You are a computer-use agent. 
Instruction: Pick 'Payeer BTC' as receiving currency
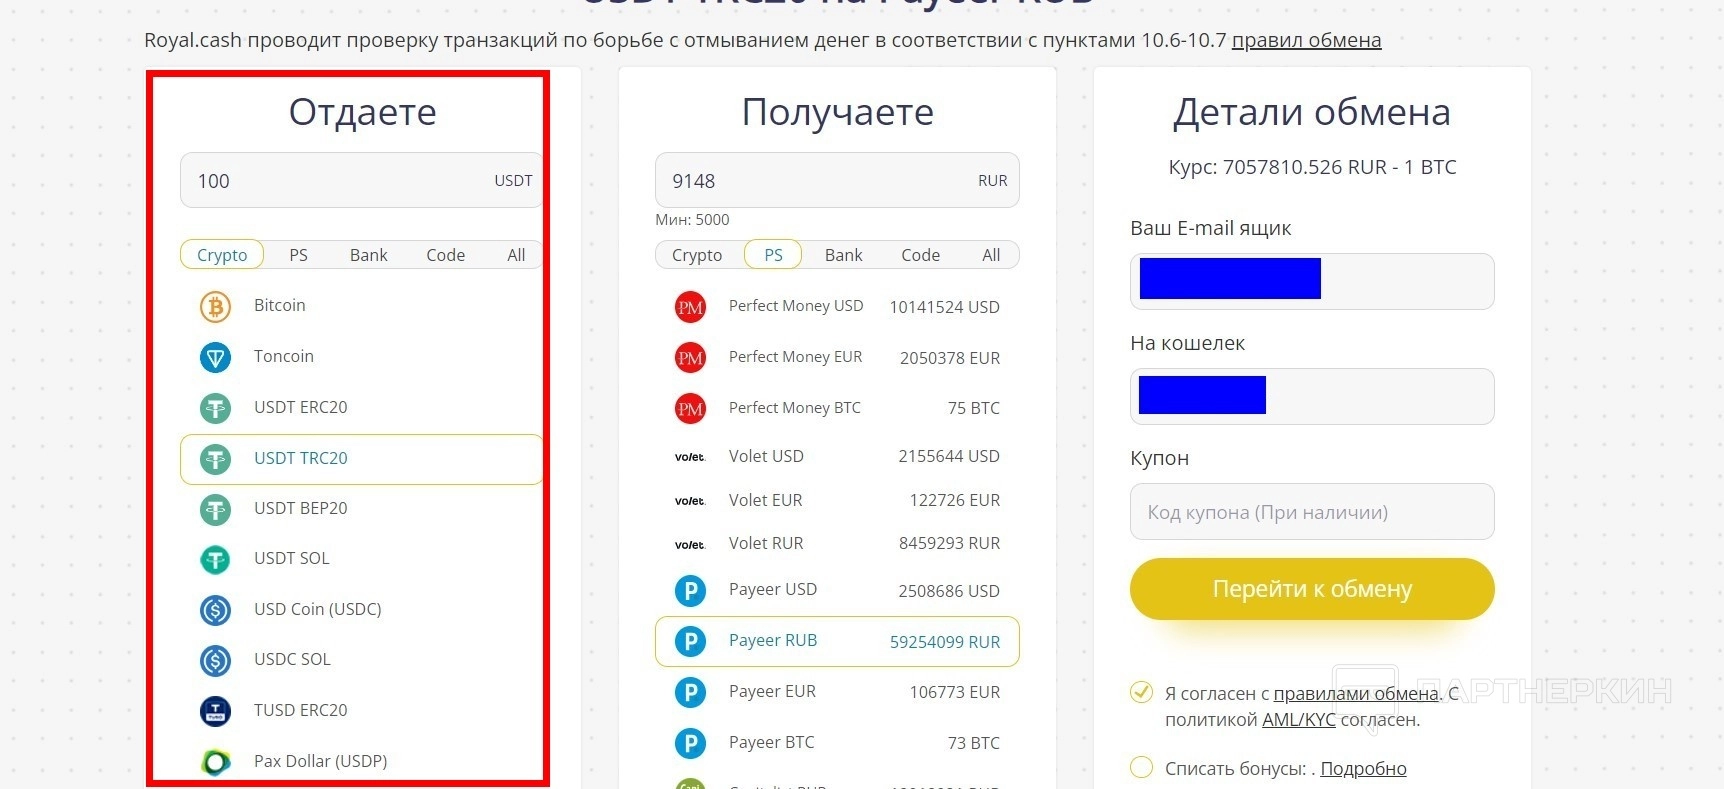tap(837, 743)
